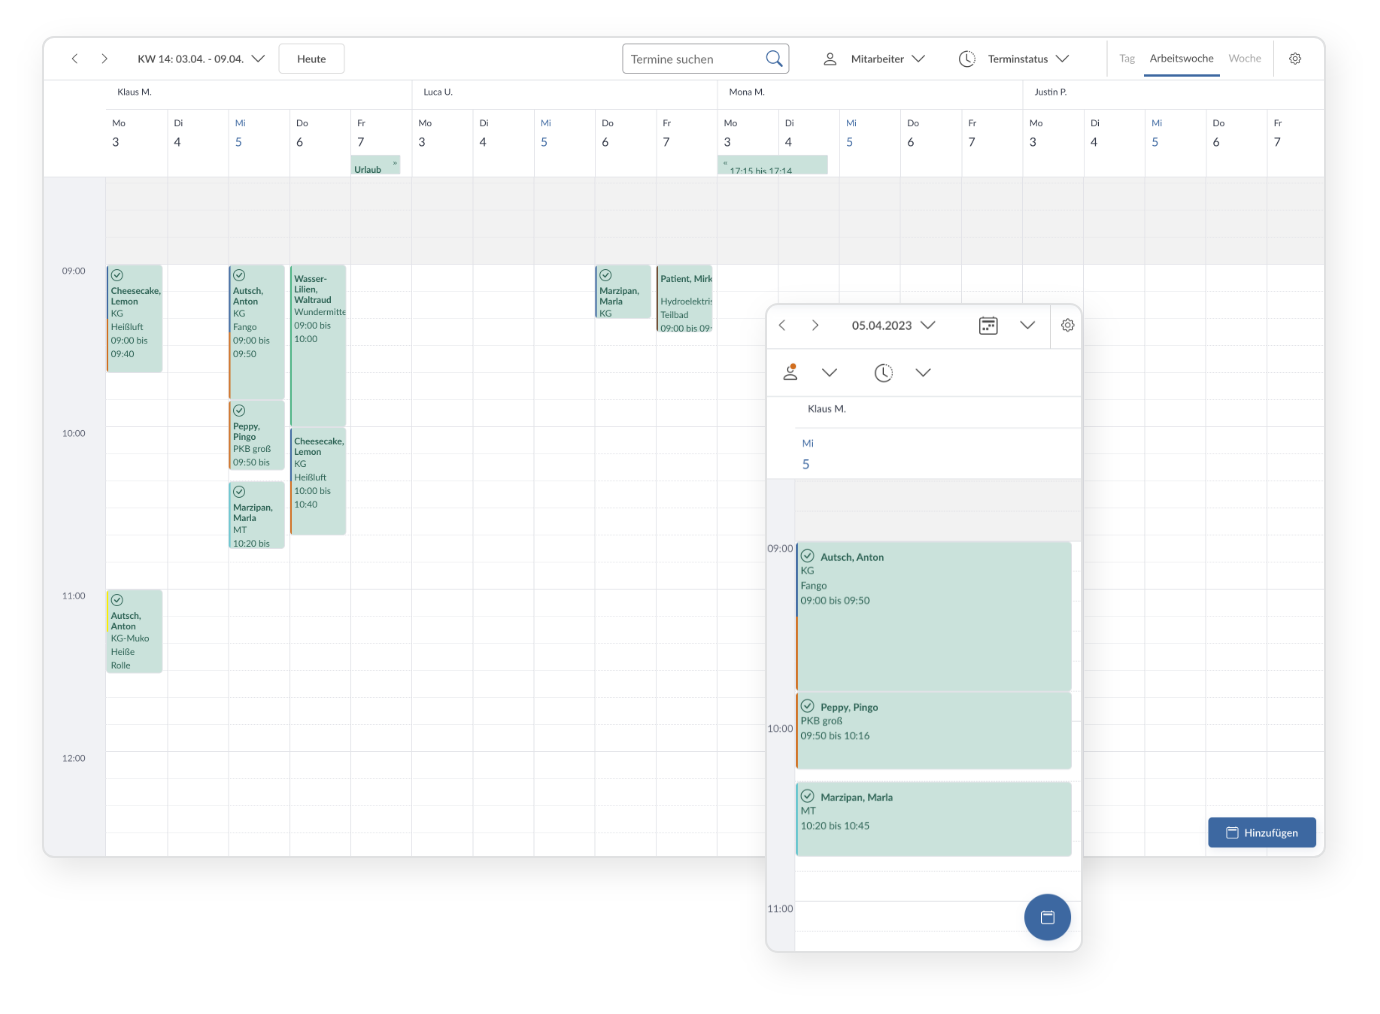
Task: Click the Hinzufügen button
Action: point(1261,833)
